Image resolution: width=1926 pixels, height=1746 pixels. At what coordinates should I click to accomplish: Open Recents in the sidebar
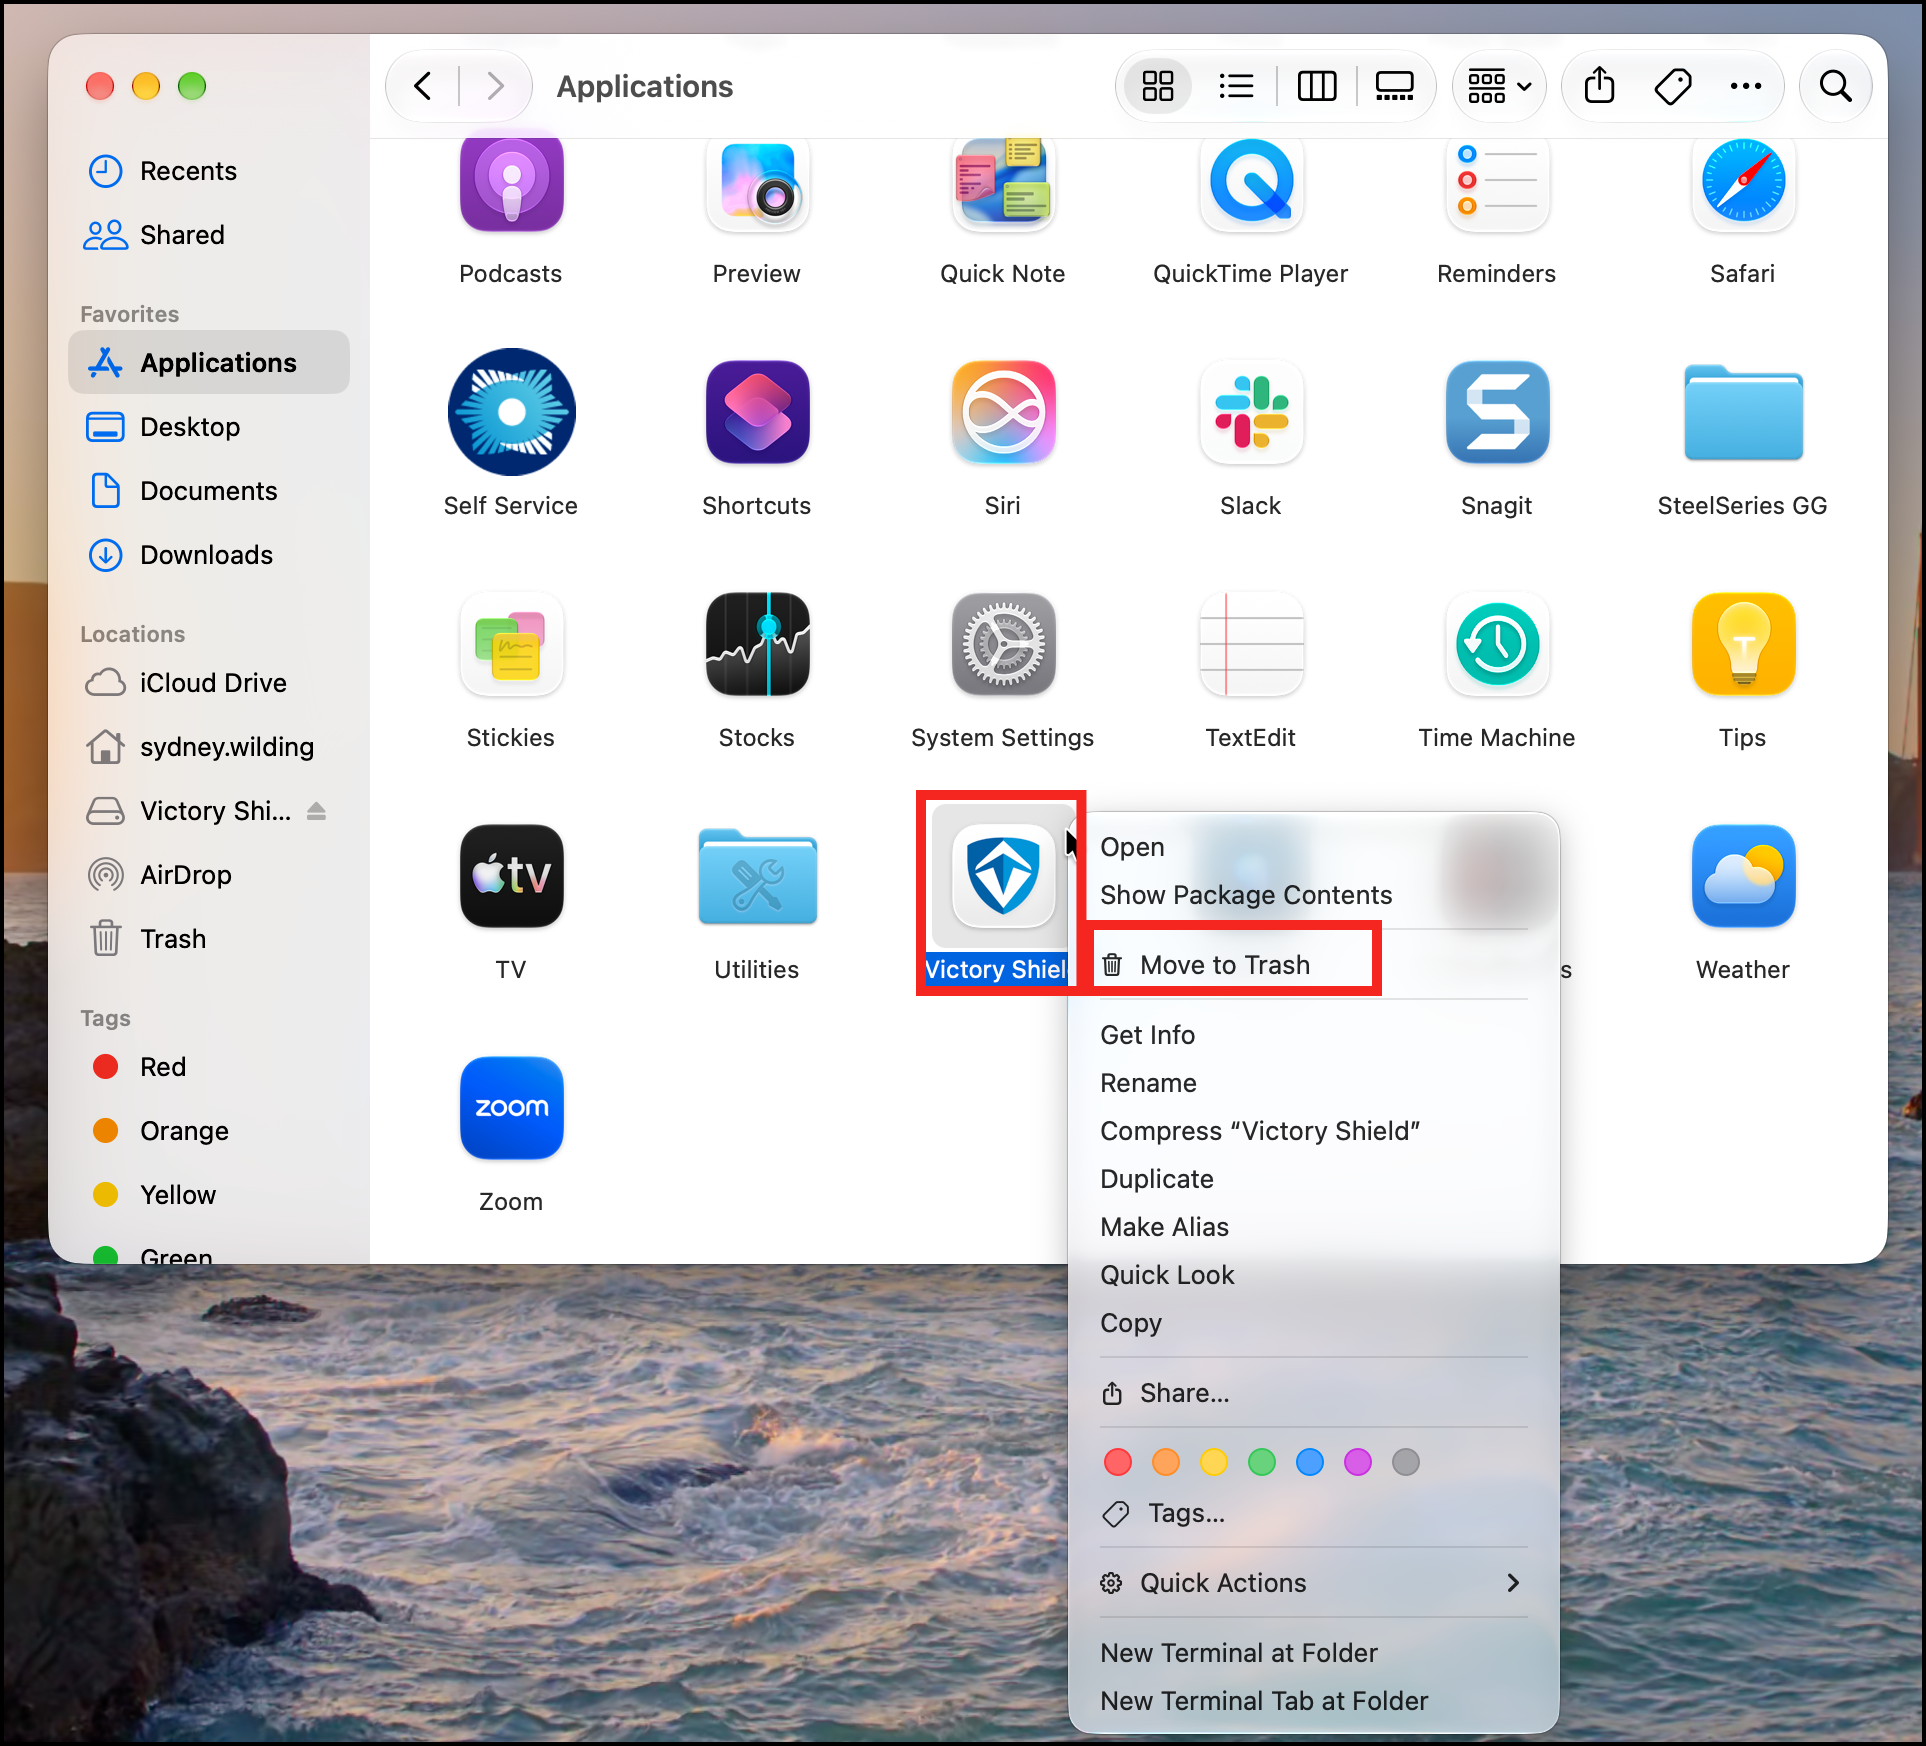coord(209,171)
